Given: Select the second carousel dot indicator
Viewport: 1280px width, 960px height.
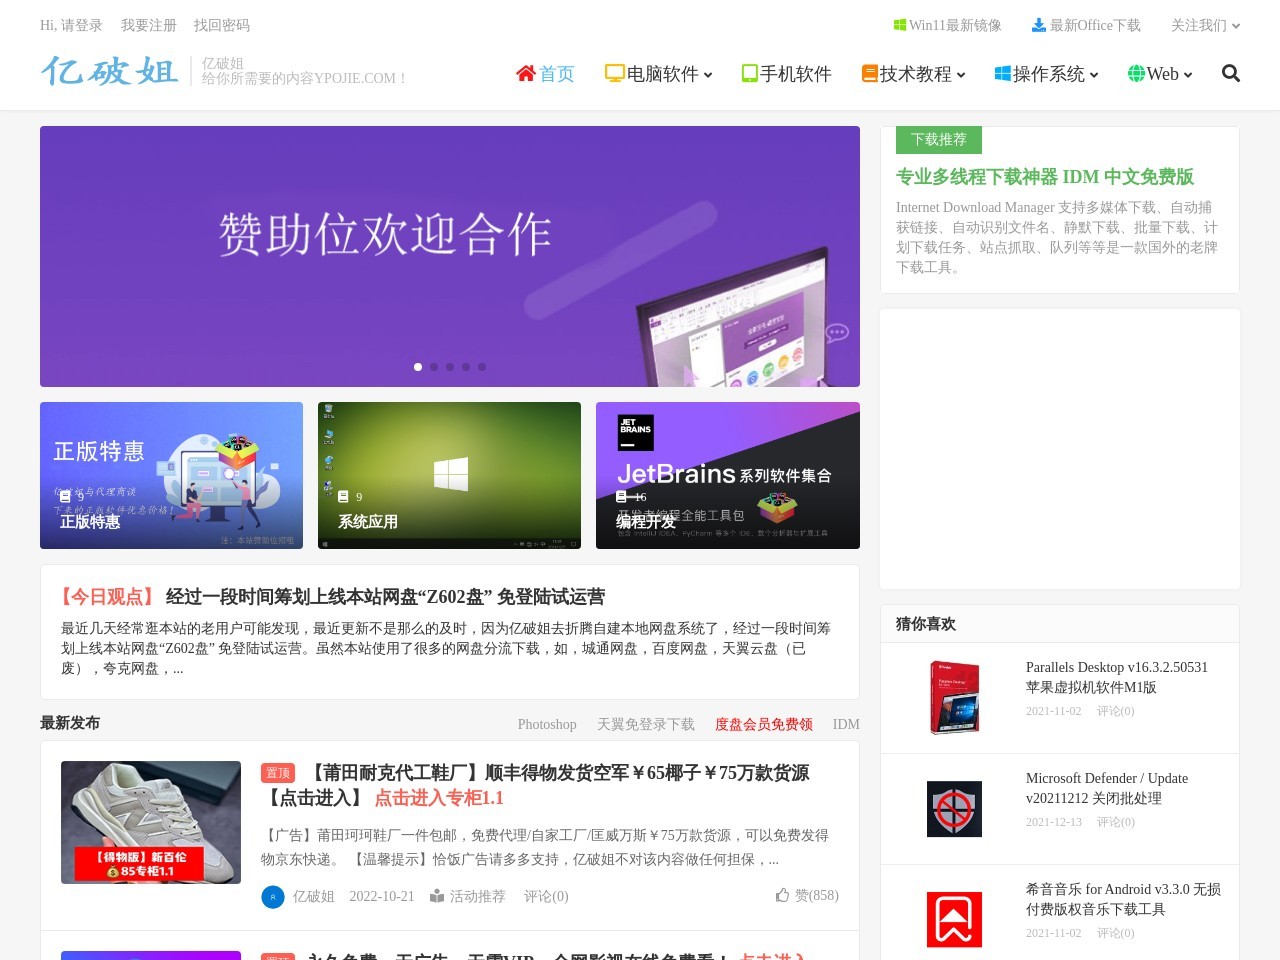Looking at the screenshot, I should coord(434,367).
